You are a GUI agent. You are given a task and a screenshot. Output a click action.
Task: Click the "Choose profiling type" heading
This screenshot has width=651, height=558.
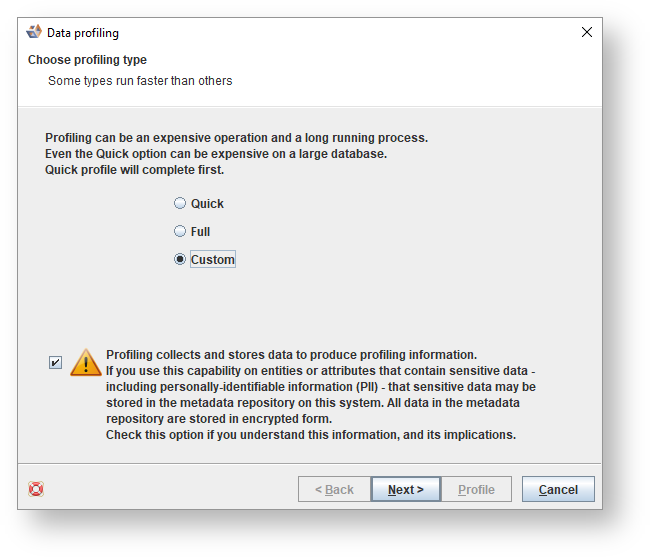point(87,60)
